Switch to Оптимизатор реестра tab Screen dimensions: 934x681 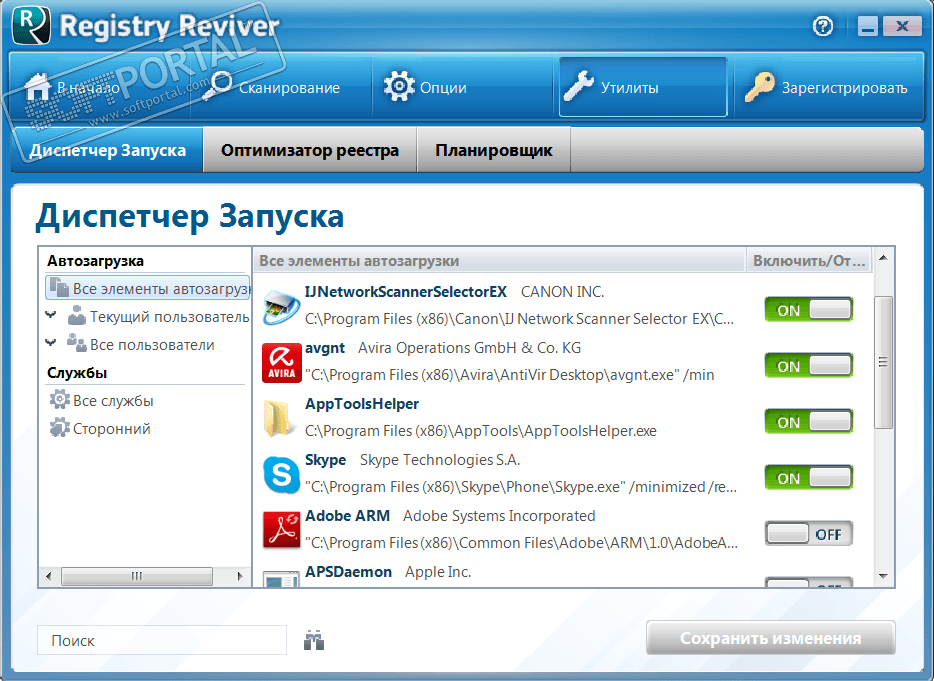(310, 150)
